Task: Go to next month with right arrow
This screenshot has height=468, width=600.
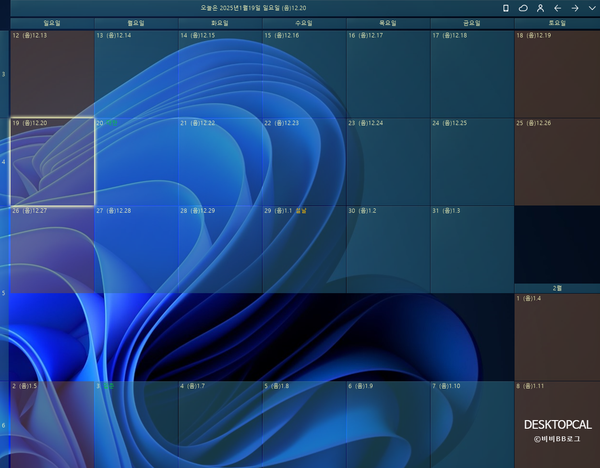Action: 575,8
